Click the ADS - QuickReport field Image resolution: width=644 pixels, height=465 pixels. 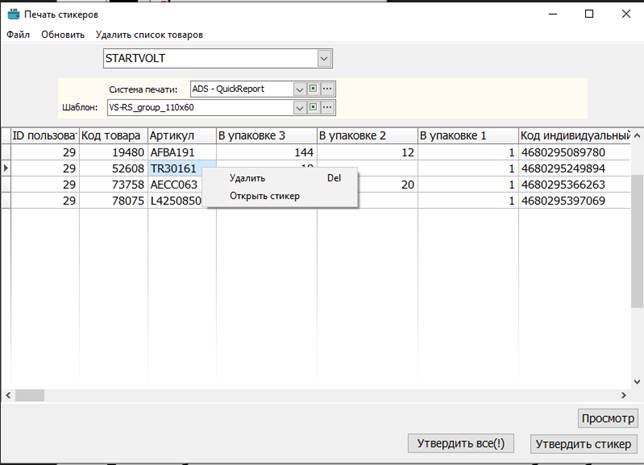(242, 89)
